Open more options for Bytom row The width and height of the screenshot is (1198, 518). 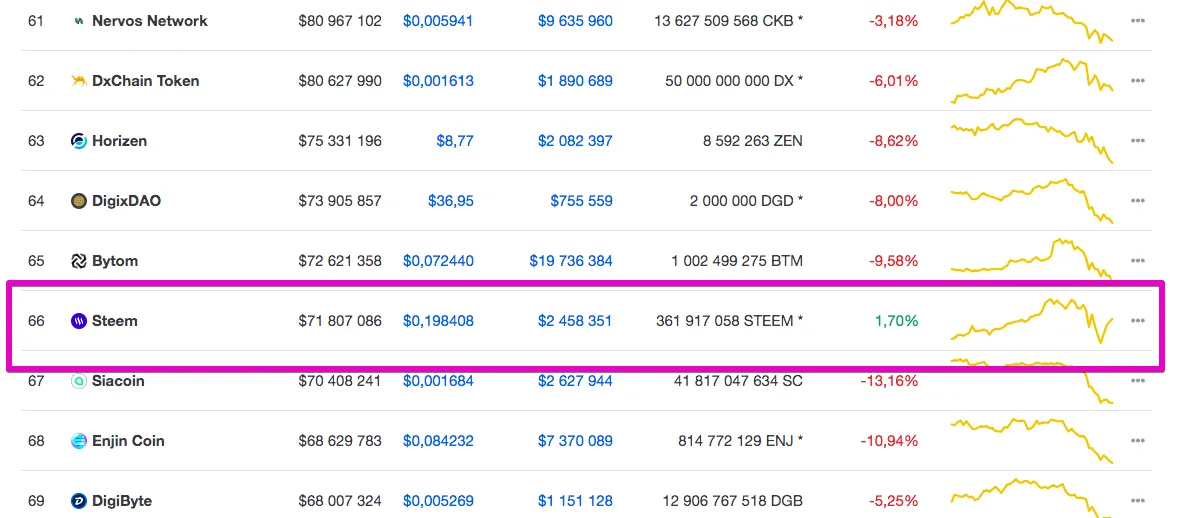point(1138,261)
